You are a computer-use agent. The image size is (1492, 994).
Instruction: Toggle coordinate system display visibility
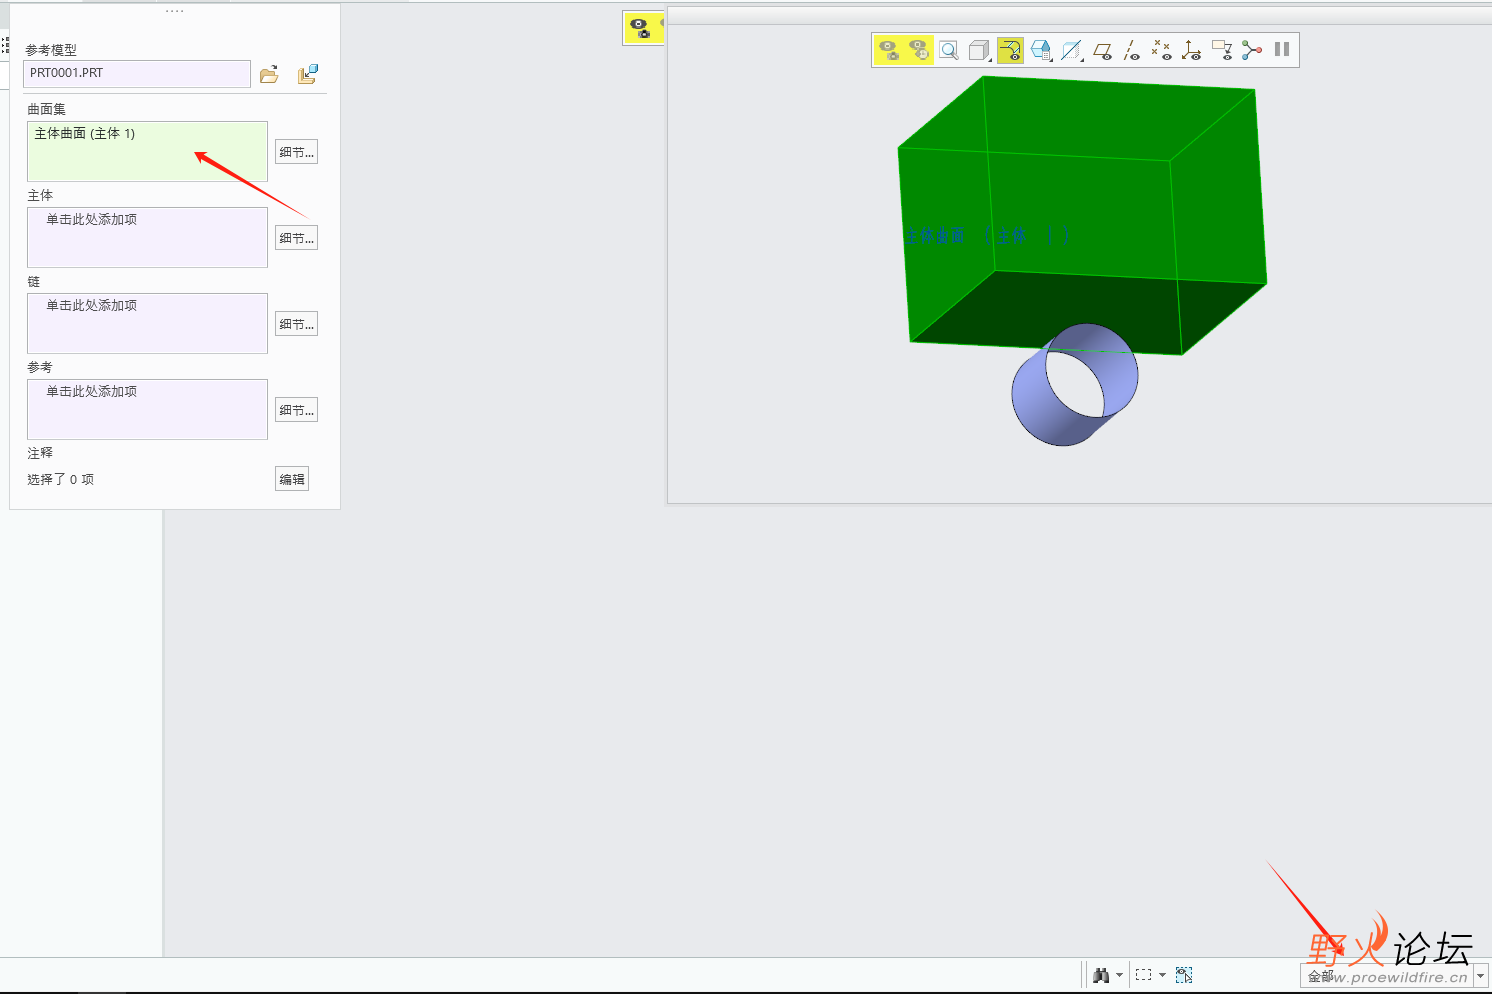pyautogui.click(x=1191, y=50)
